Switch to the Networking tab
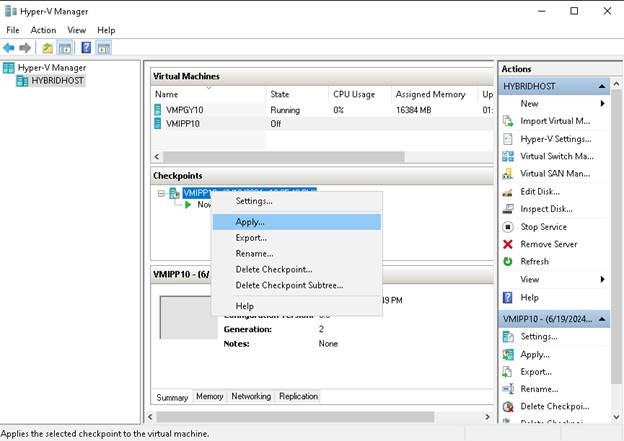Viewport: 624px width, 441px height. click(x=251, y=396)
